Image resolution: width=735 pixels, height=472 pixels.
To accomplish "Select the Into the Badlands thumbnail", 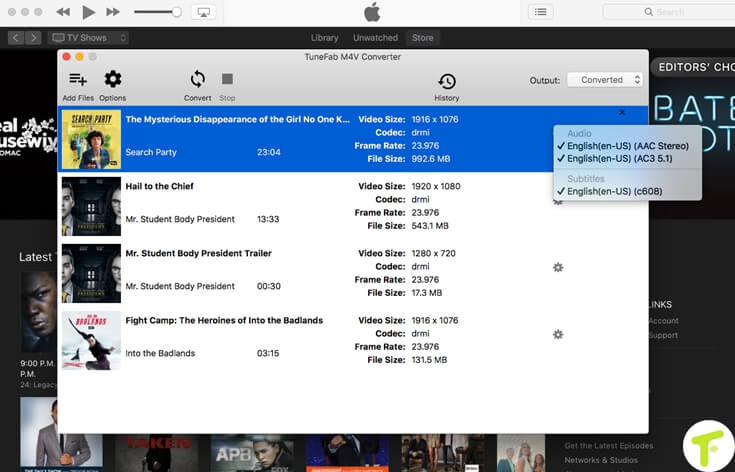I will tap(91, 340).
